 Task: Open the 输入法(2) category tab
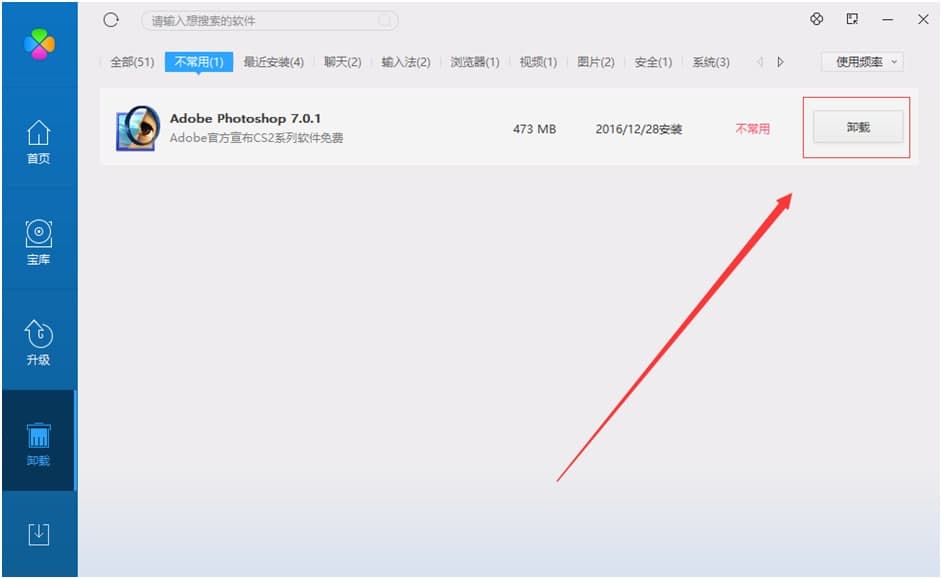[x=406, y=62]
